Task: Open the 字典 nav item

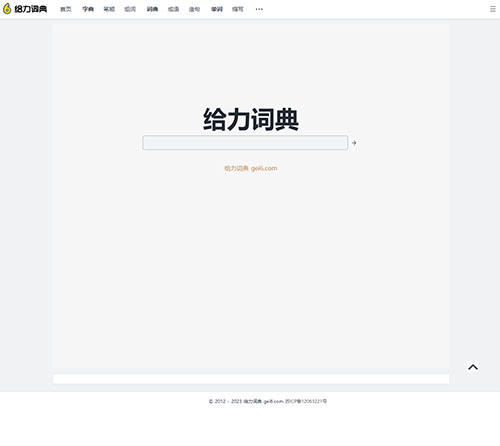Action: tap(88, 9)
